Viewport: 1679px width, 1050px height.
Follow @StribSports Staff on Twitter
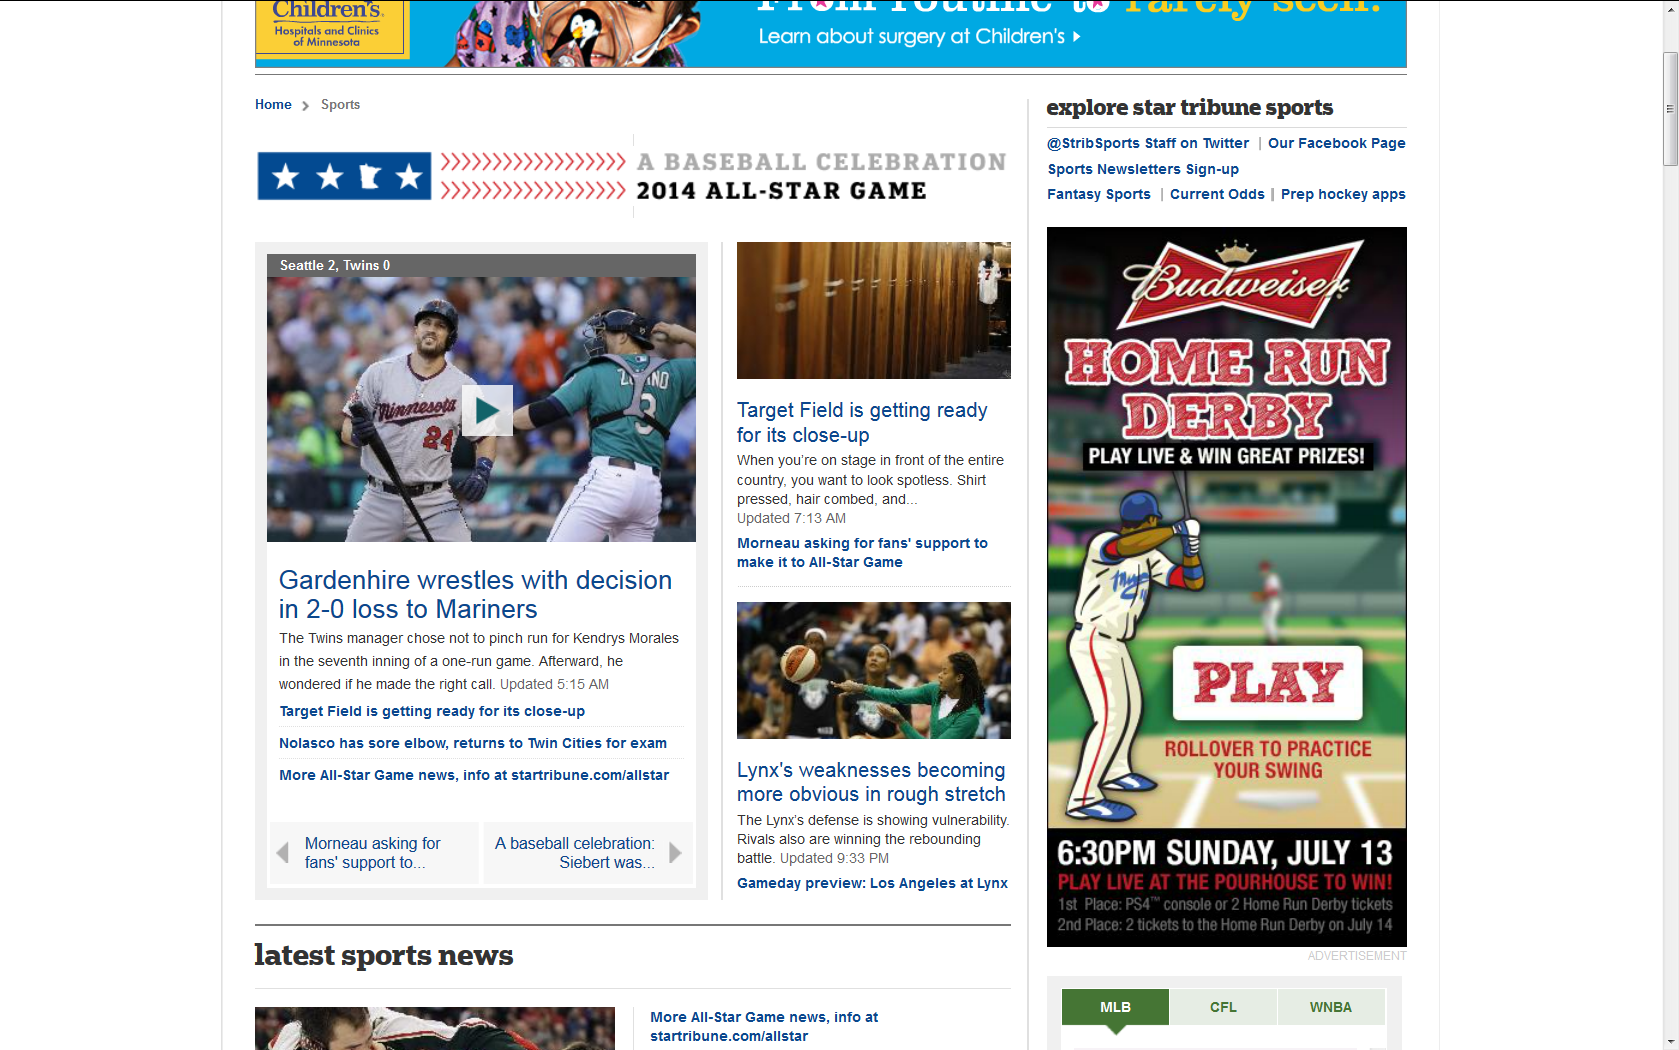[x=1147, y=143]
